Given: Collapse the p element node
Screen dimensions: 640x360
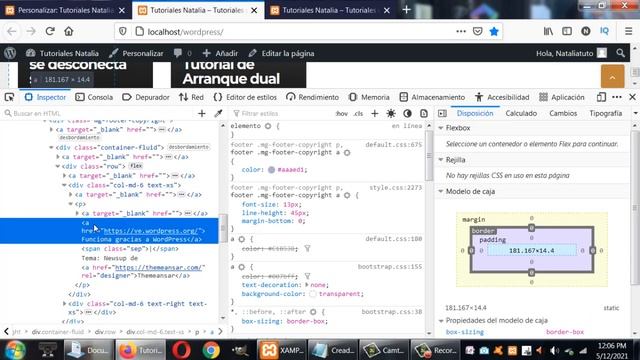Looking at the screenshot, I should tap(71, 204).
